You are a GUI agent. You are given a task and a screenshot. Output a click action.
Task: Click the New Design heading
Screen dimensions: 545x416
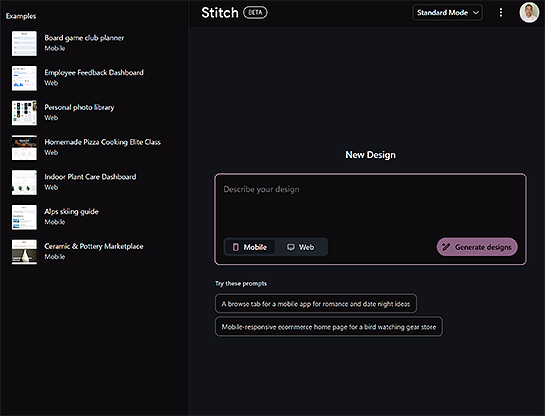tap(370, 155)
